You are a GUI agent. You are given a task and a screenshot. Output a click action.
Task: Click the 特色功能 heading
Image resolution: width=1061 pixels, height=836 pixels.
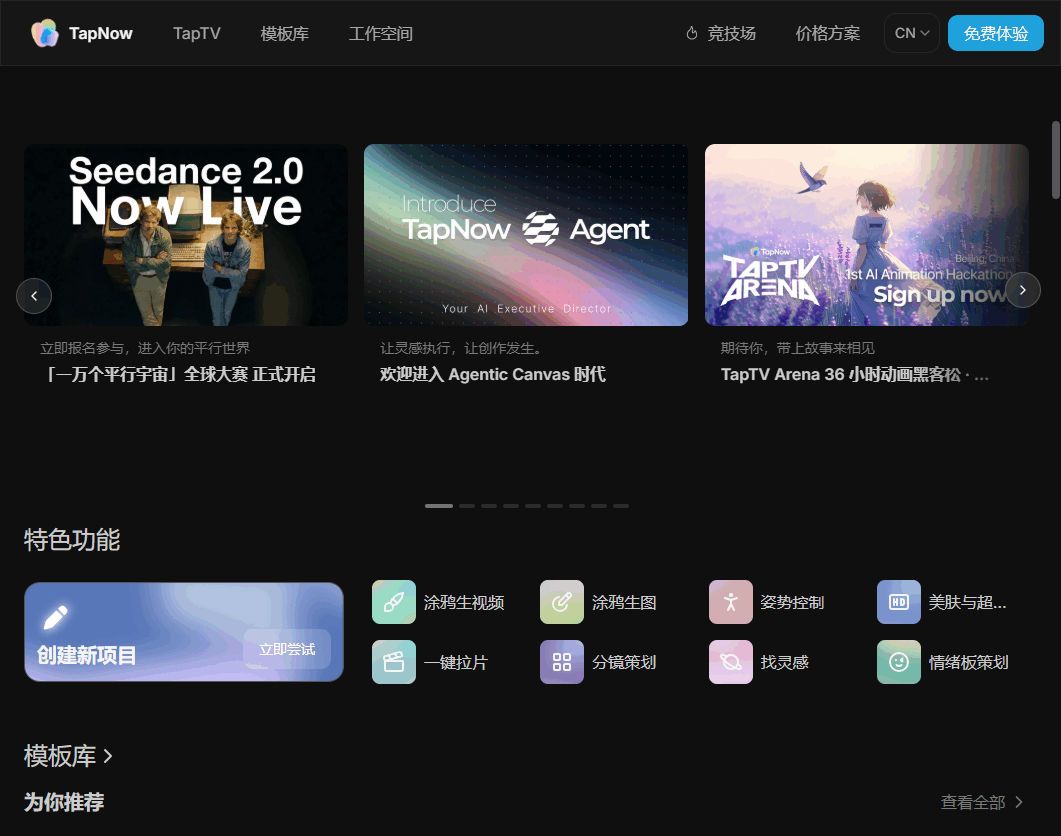pyautogui.click(x=72, y=540)
